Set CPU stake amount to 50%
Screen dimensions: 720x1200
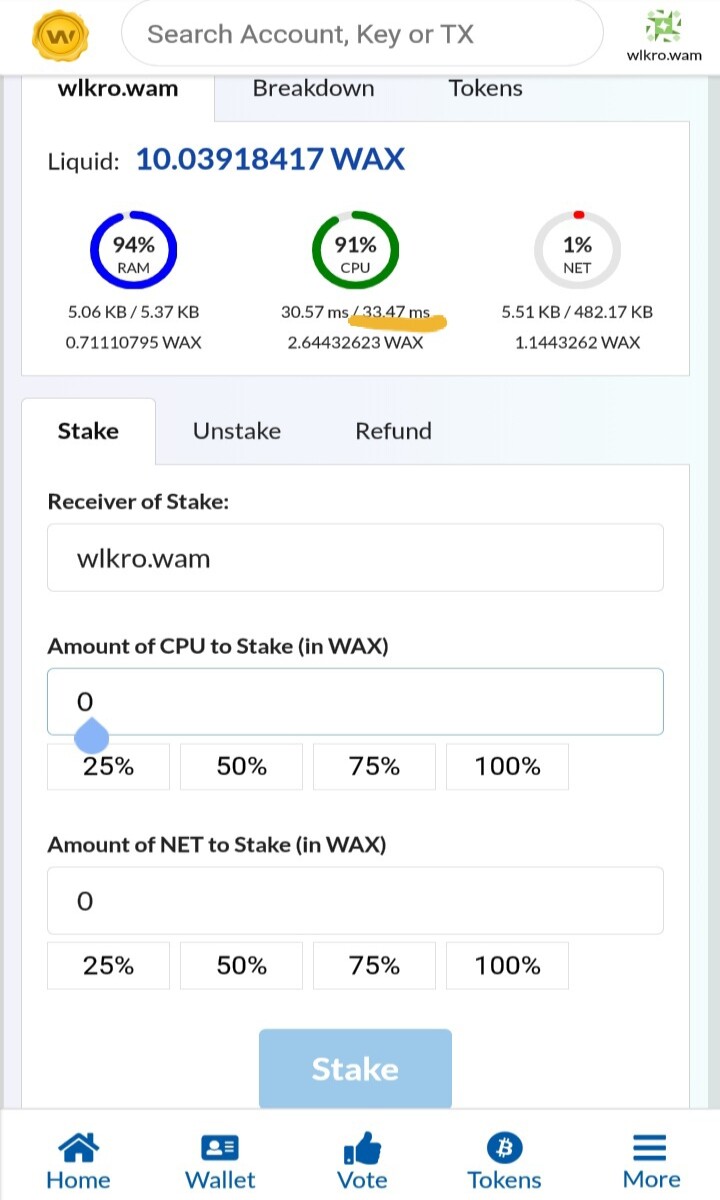pyautogui.click(x=242, y=767)
